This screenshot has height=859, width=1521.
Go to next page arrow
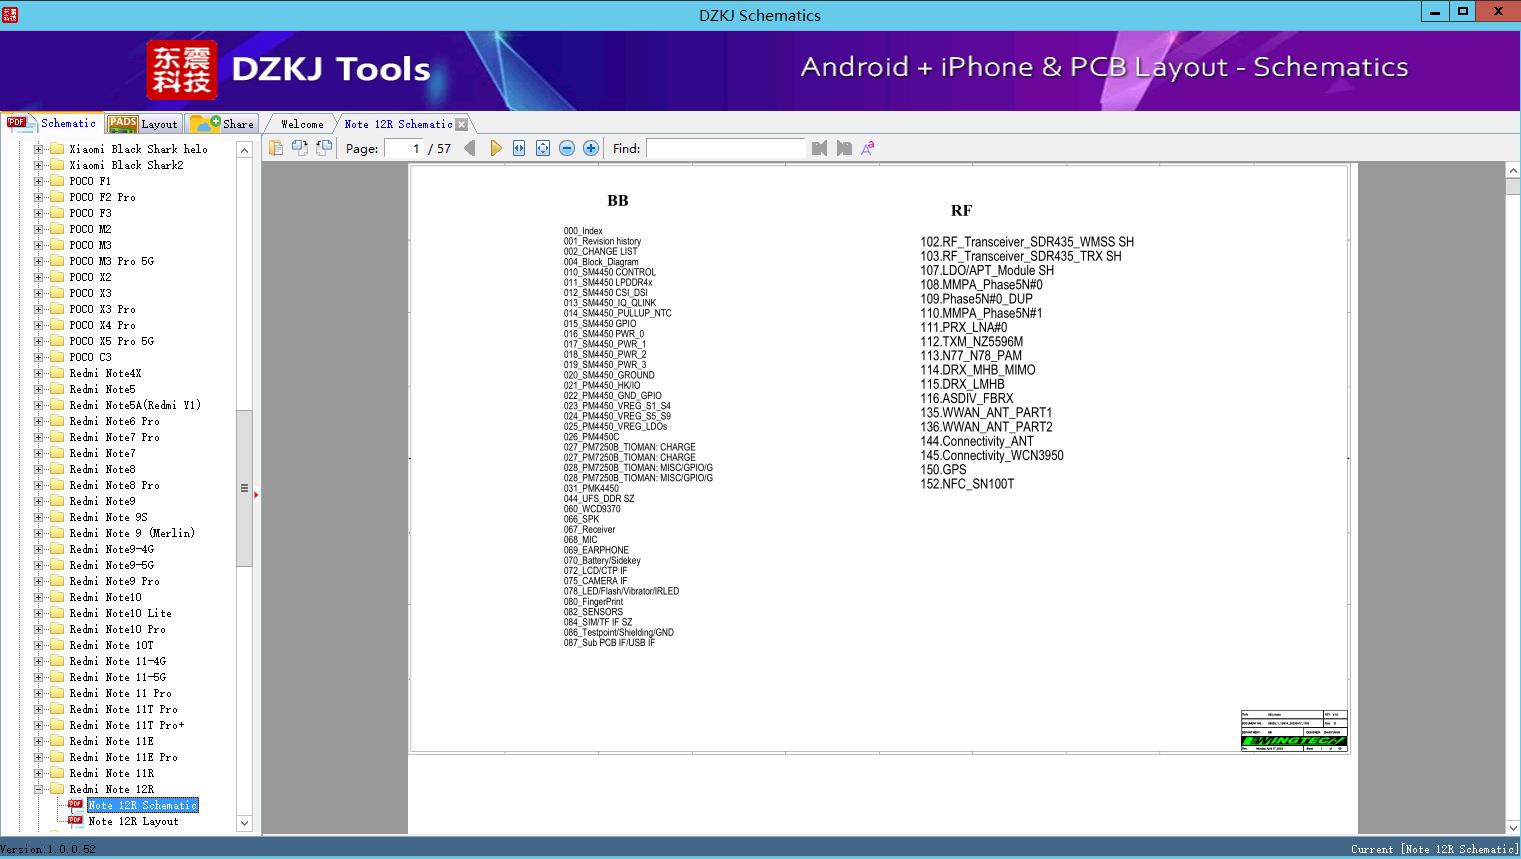(x=496, y=148)
